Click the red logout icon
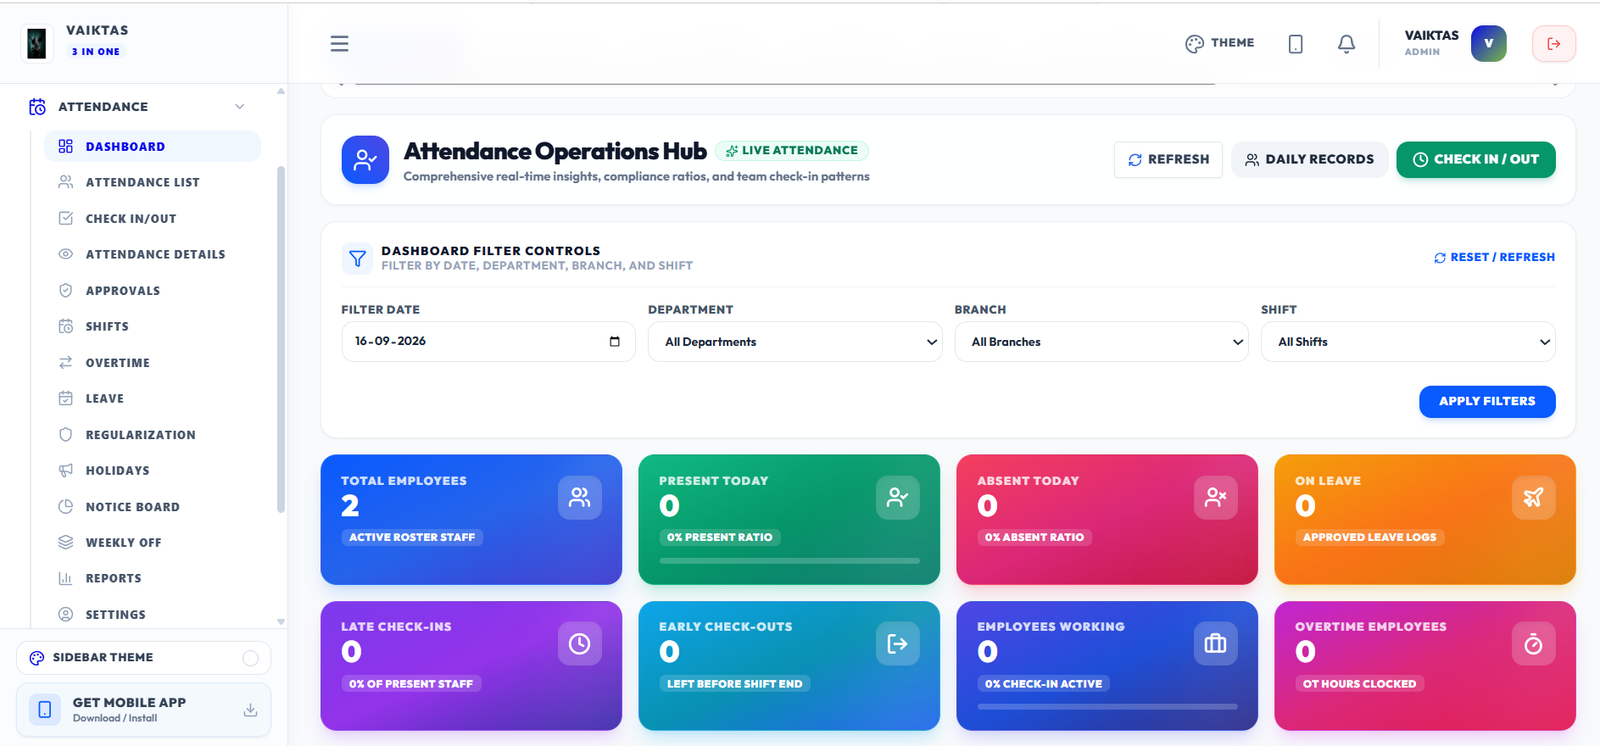 [x=1553, y=44]
